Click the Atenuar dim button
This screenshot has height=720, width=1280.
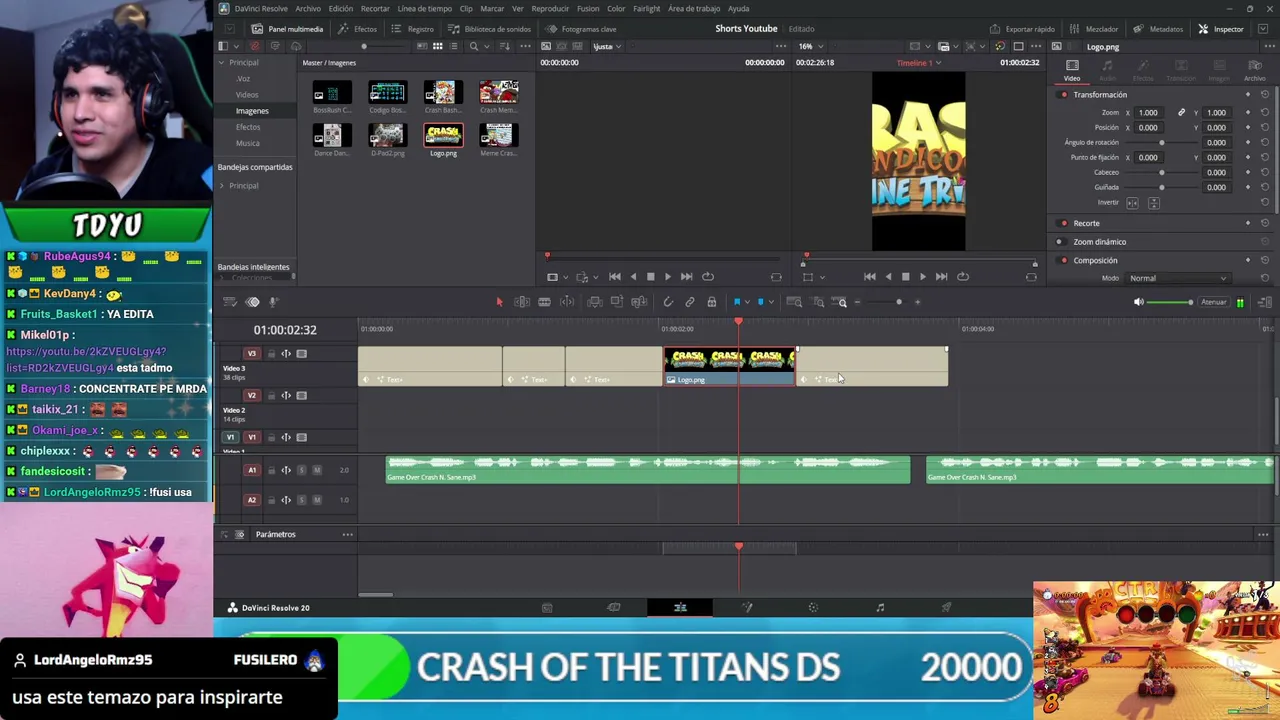[x=1214, y=302]
